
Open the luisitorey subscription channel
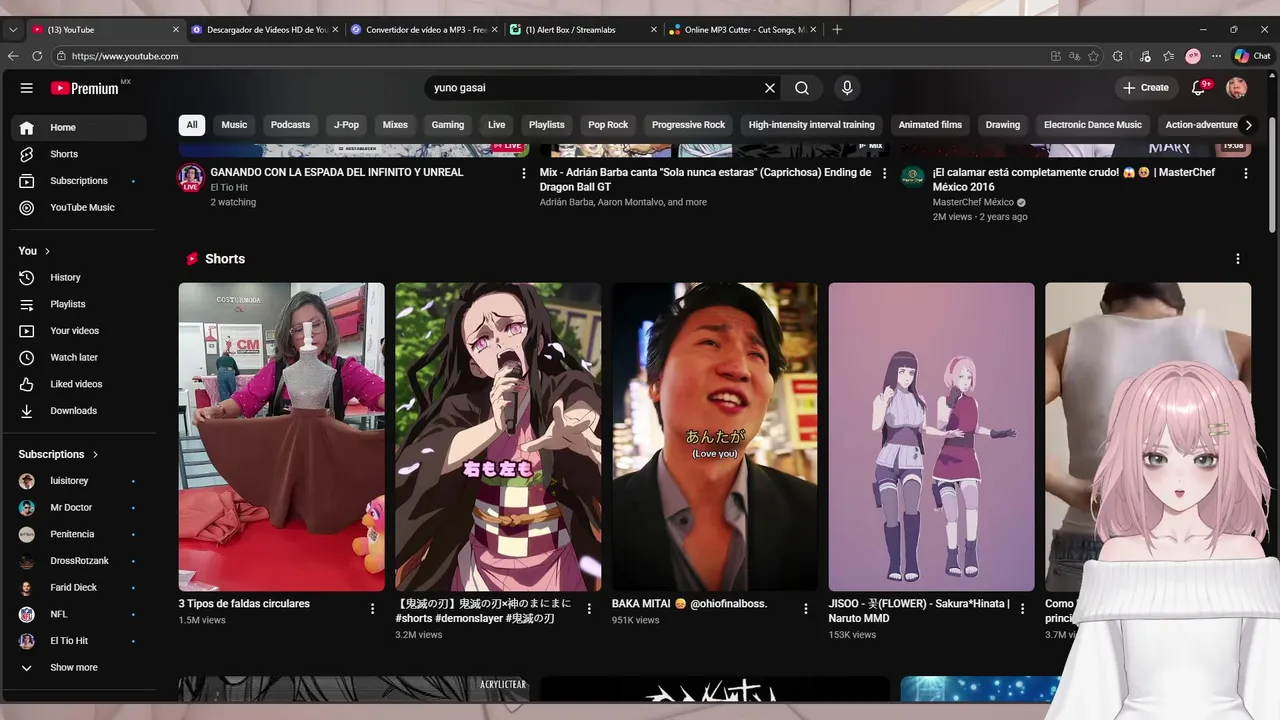click(x=78, y=481)
